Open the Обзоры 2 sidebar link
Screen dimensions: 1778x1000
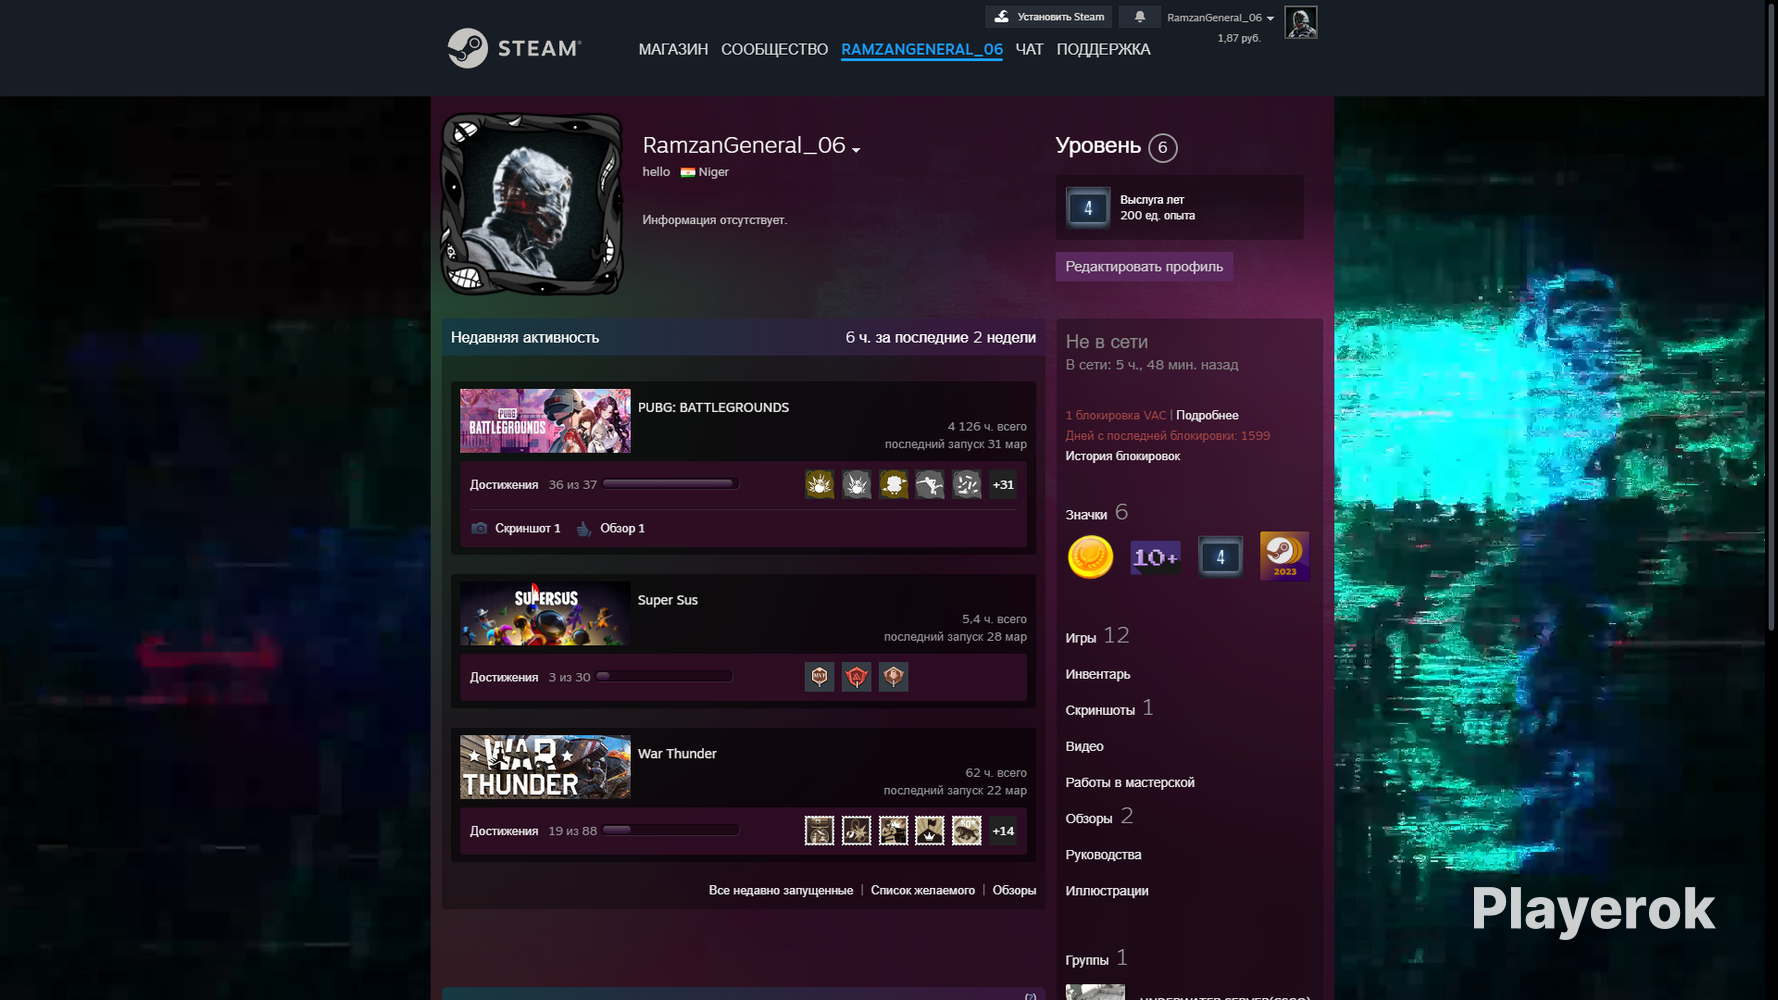[1099, 817]
